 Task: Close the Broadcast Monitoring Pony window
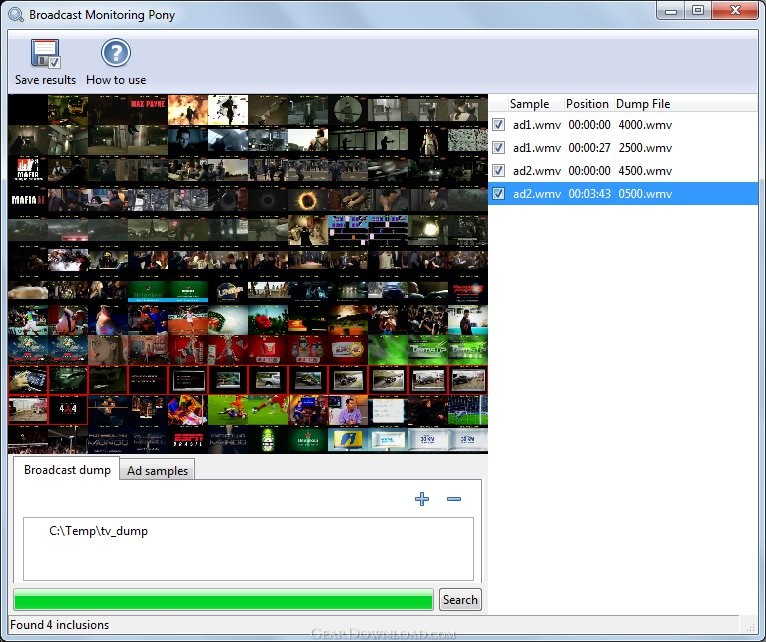click(735, 11)
